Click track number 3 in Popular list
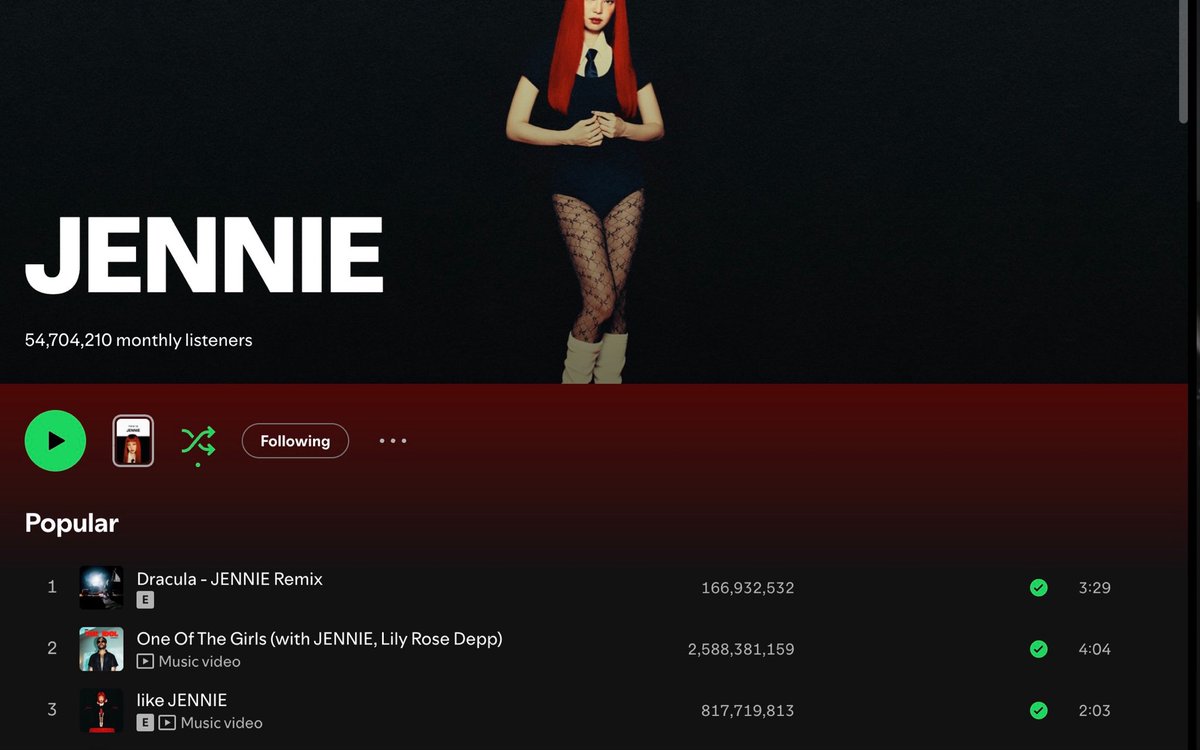This screenshot has height=750, width=1200. coord(52,709)
